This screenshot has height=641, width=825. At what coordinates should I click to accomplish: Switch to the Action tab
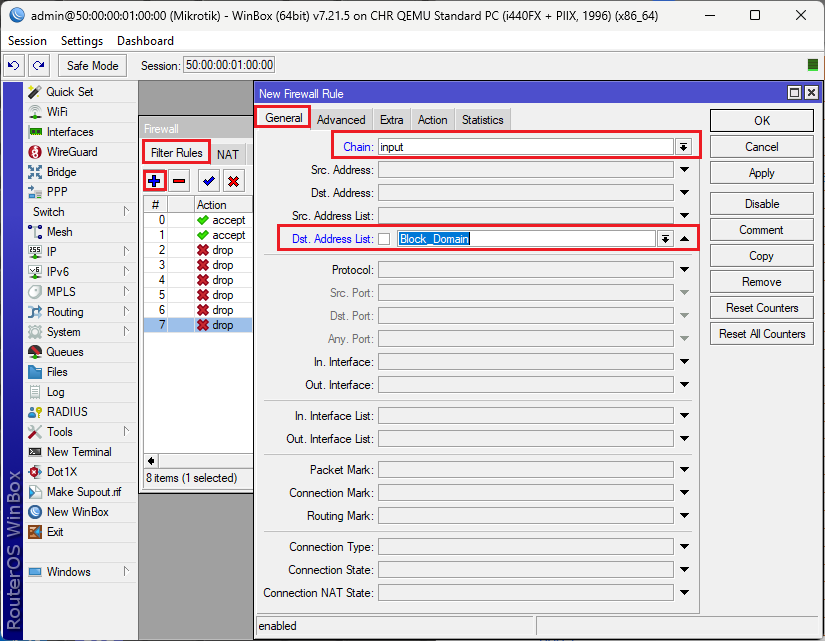click(432, 119)
